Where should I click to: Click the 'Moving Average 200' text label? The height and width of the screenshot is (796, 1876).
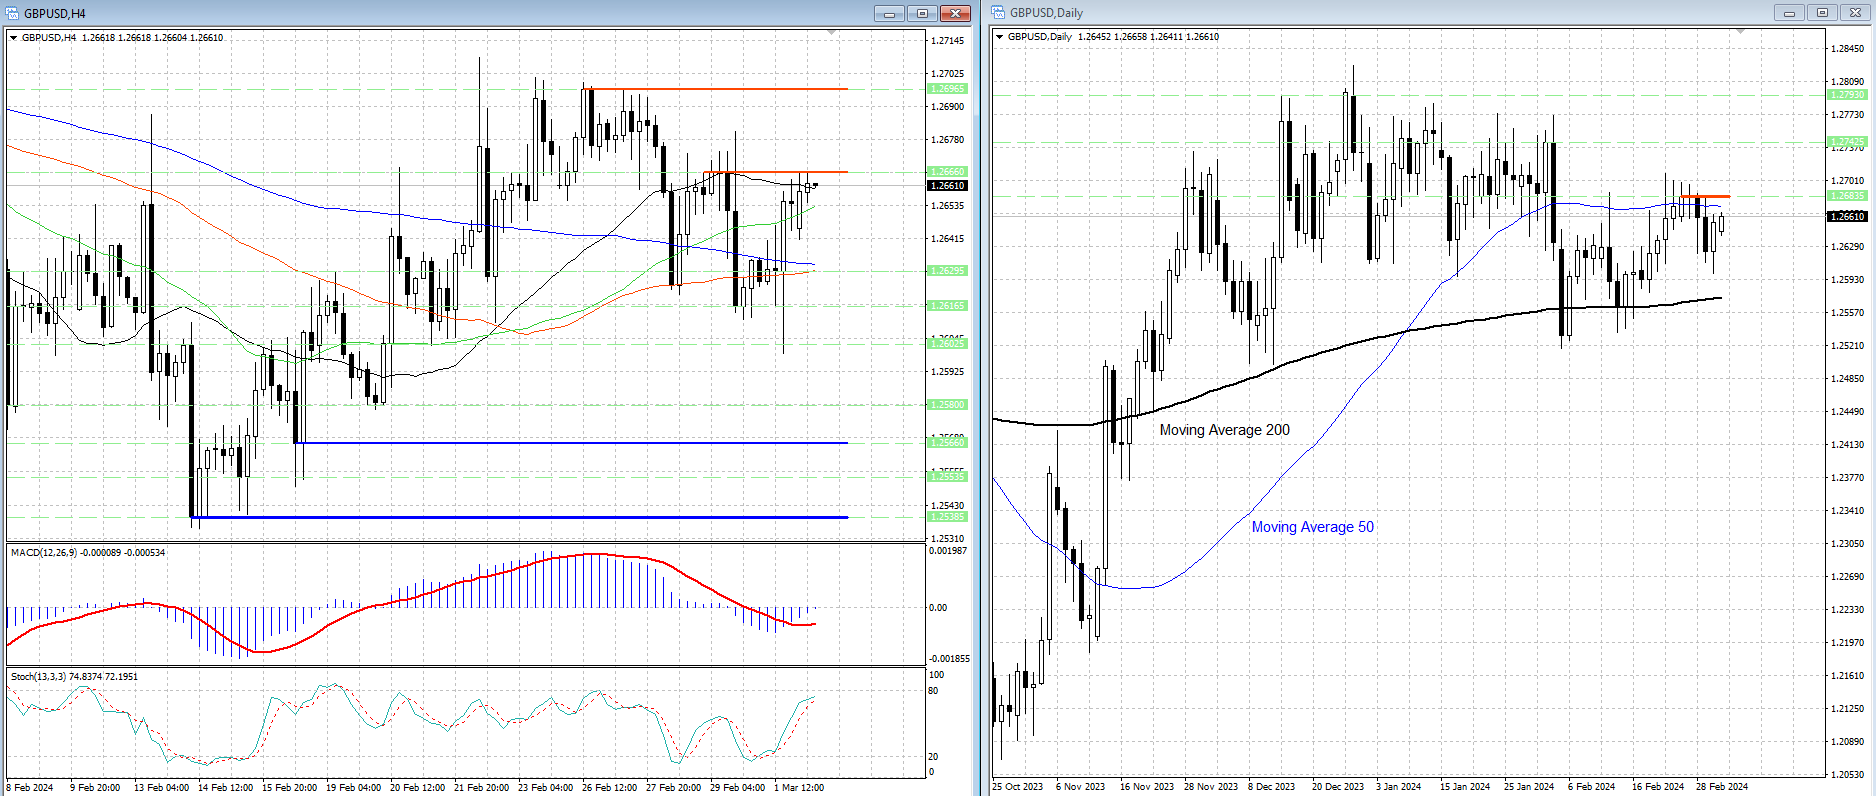coord(1224,430)
